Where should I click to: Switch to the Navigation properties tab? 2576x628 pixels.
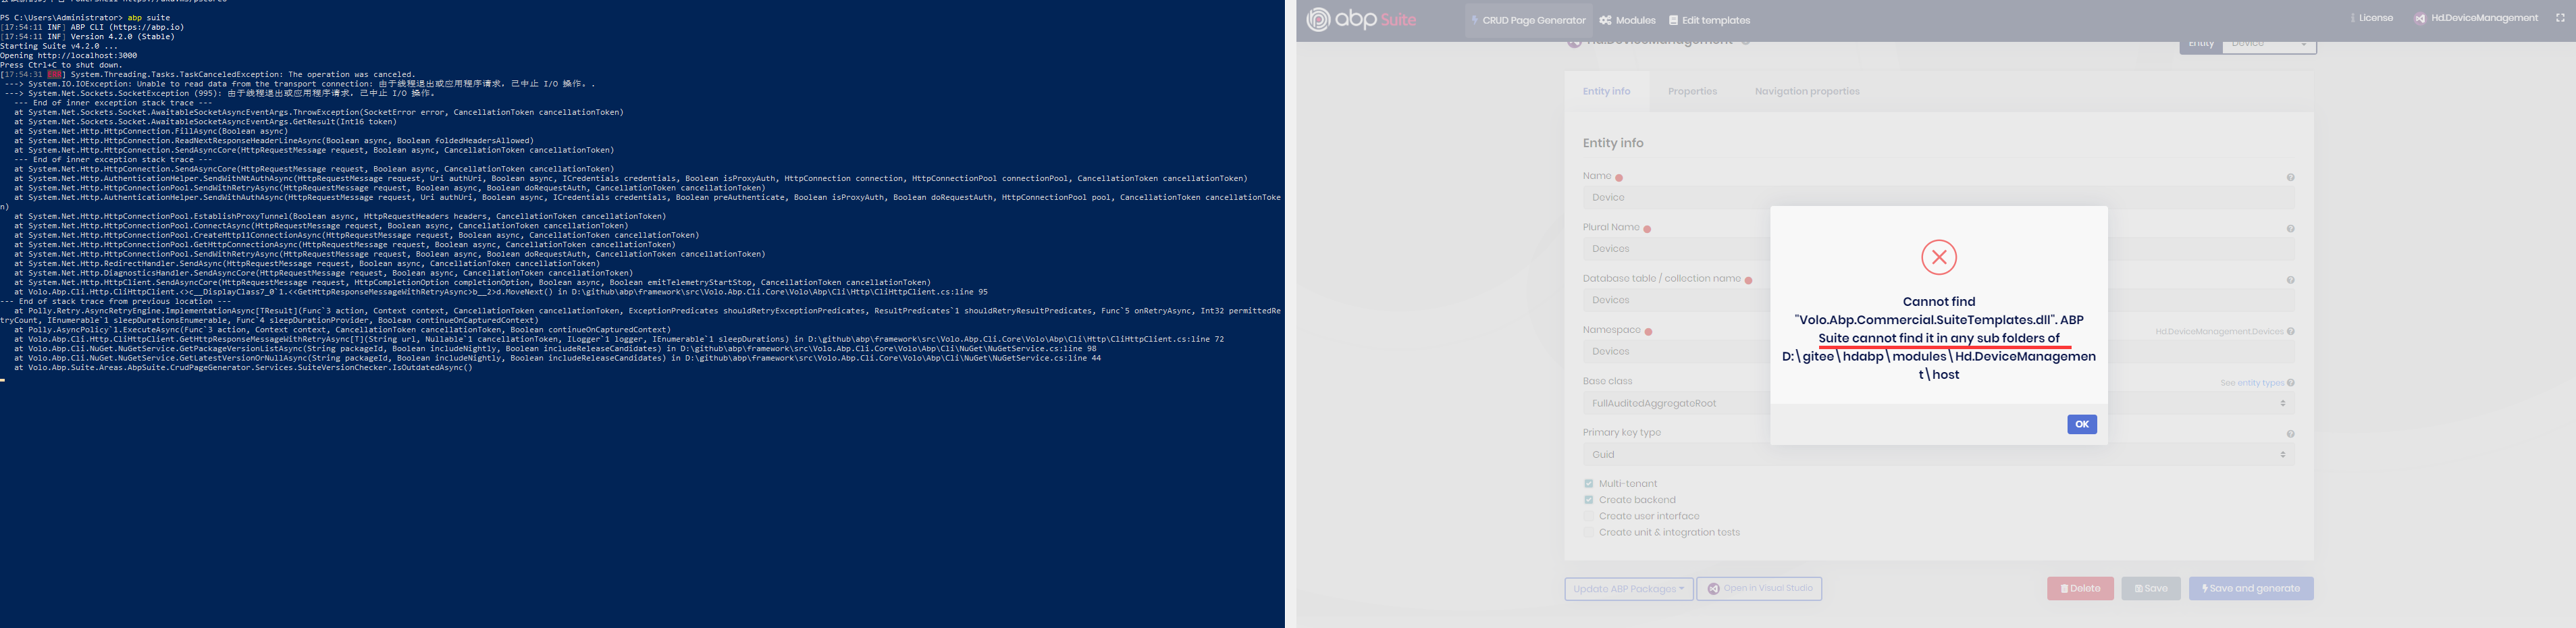pyautogui.click(x=1806, y=91)
